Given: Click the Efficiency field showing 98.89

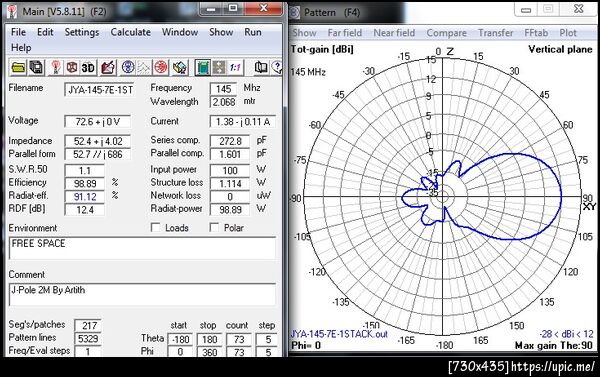Looking at the screenshot, I should (x=85, y=184).
